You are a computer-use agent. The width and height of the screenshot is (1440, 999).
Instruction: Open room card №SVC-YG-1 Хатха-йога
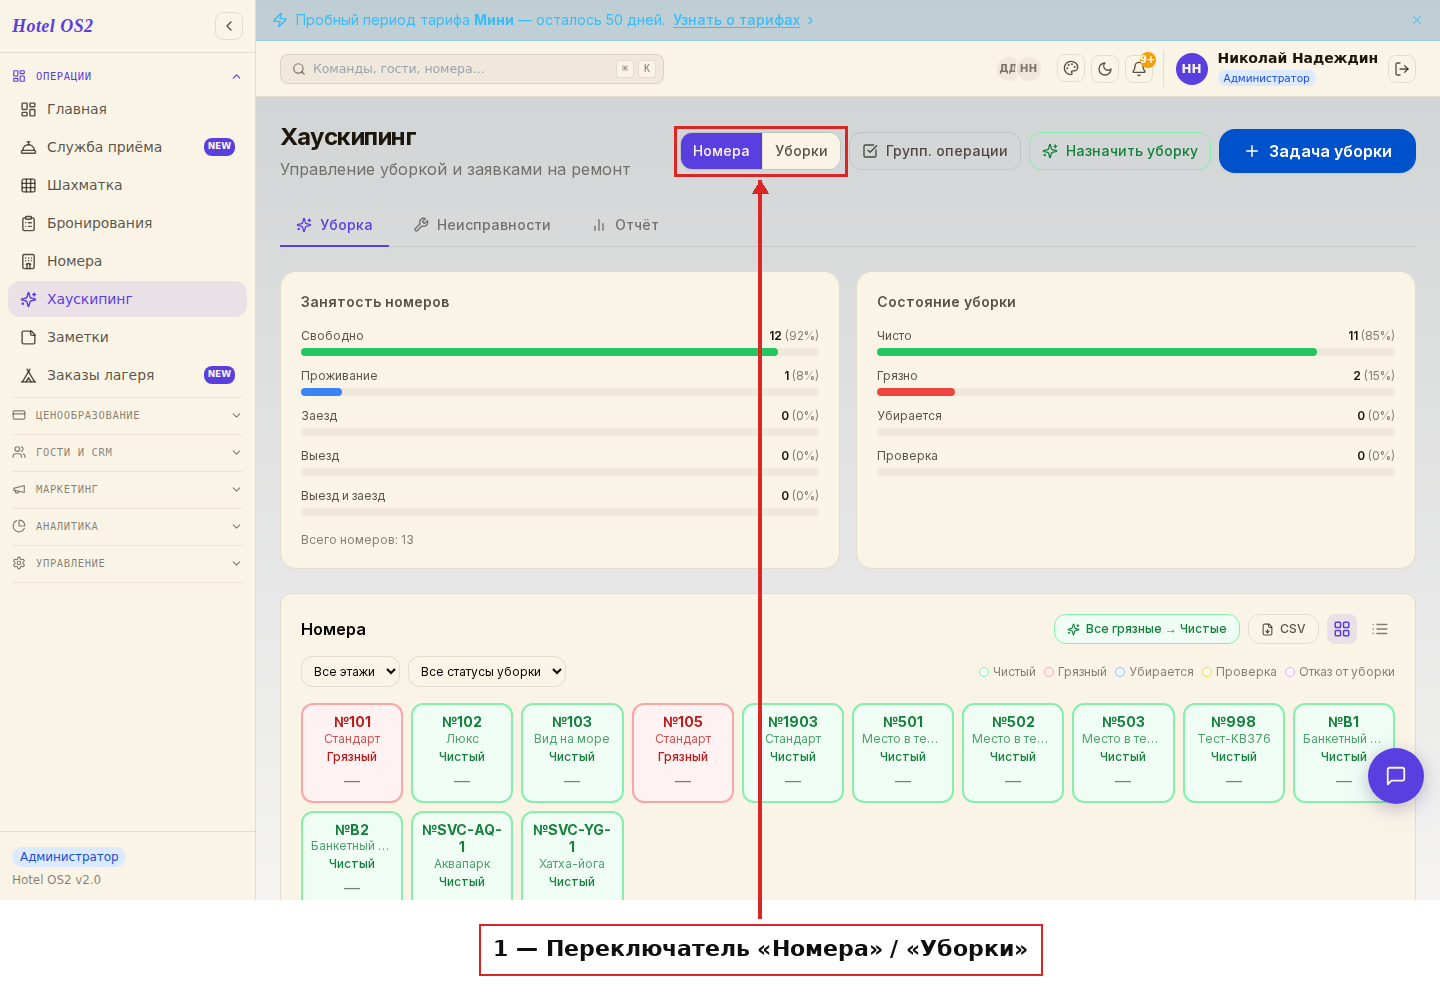pyautogui.click(x=572, y=856)
